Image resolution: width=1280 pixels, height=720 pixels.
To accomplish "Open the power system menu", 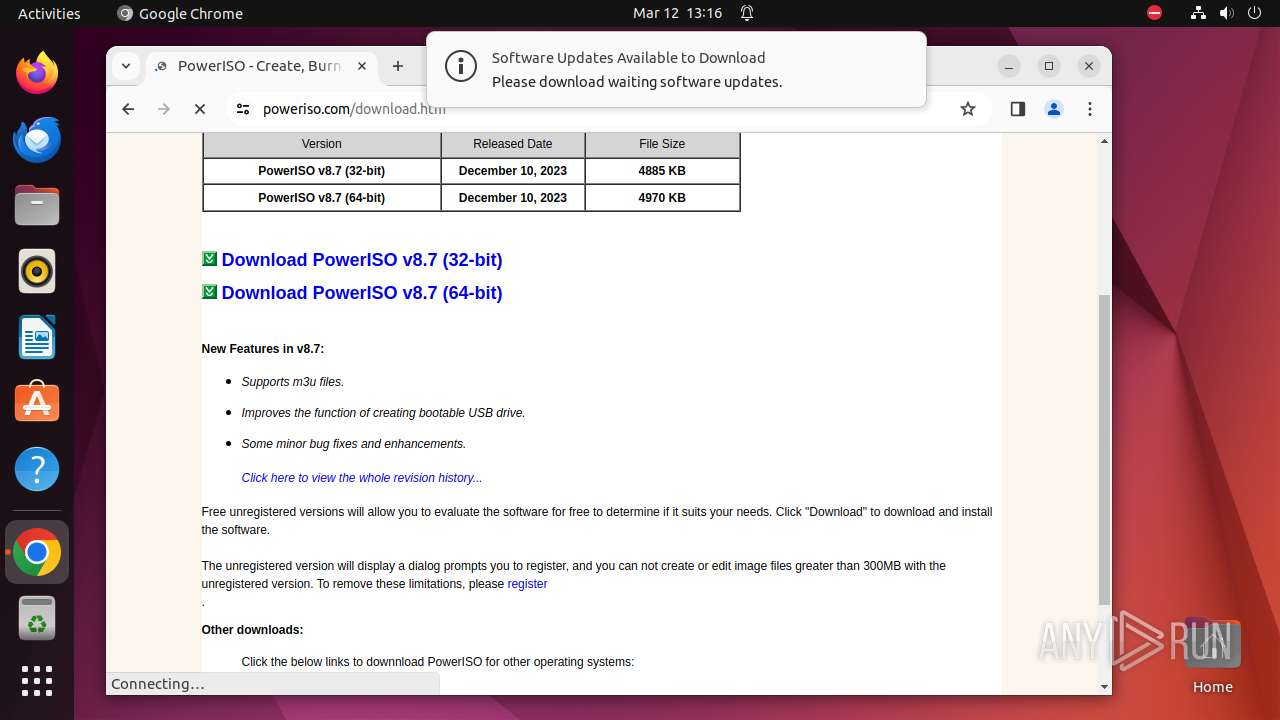I will pyautogui.click(x=1254, y=13).
